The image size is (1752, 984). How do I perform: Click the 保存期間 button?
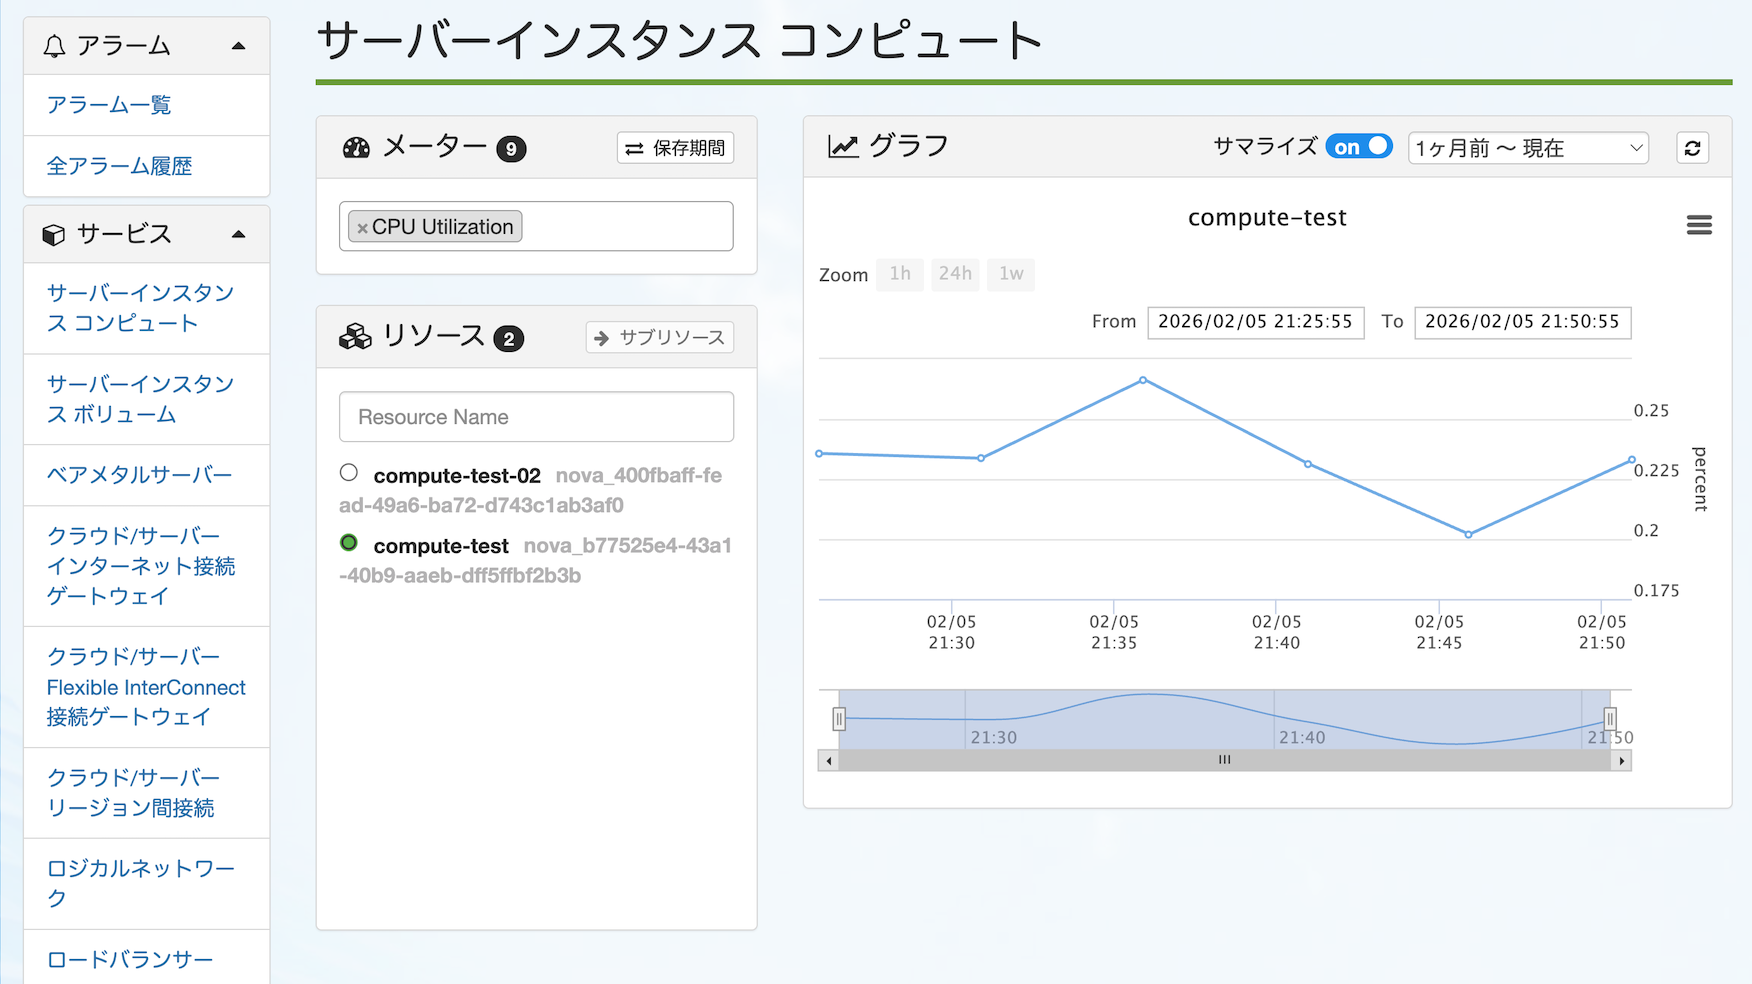675,148
